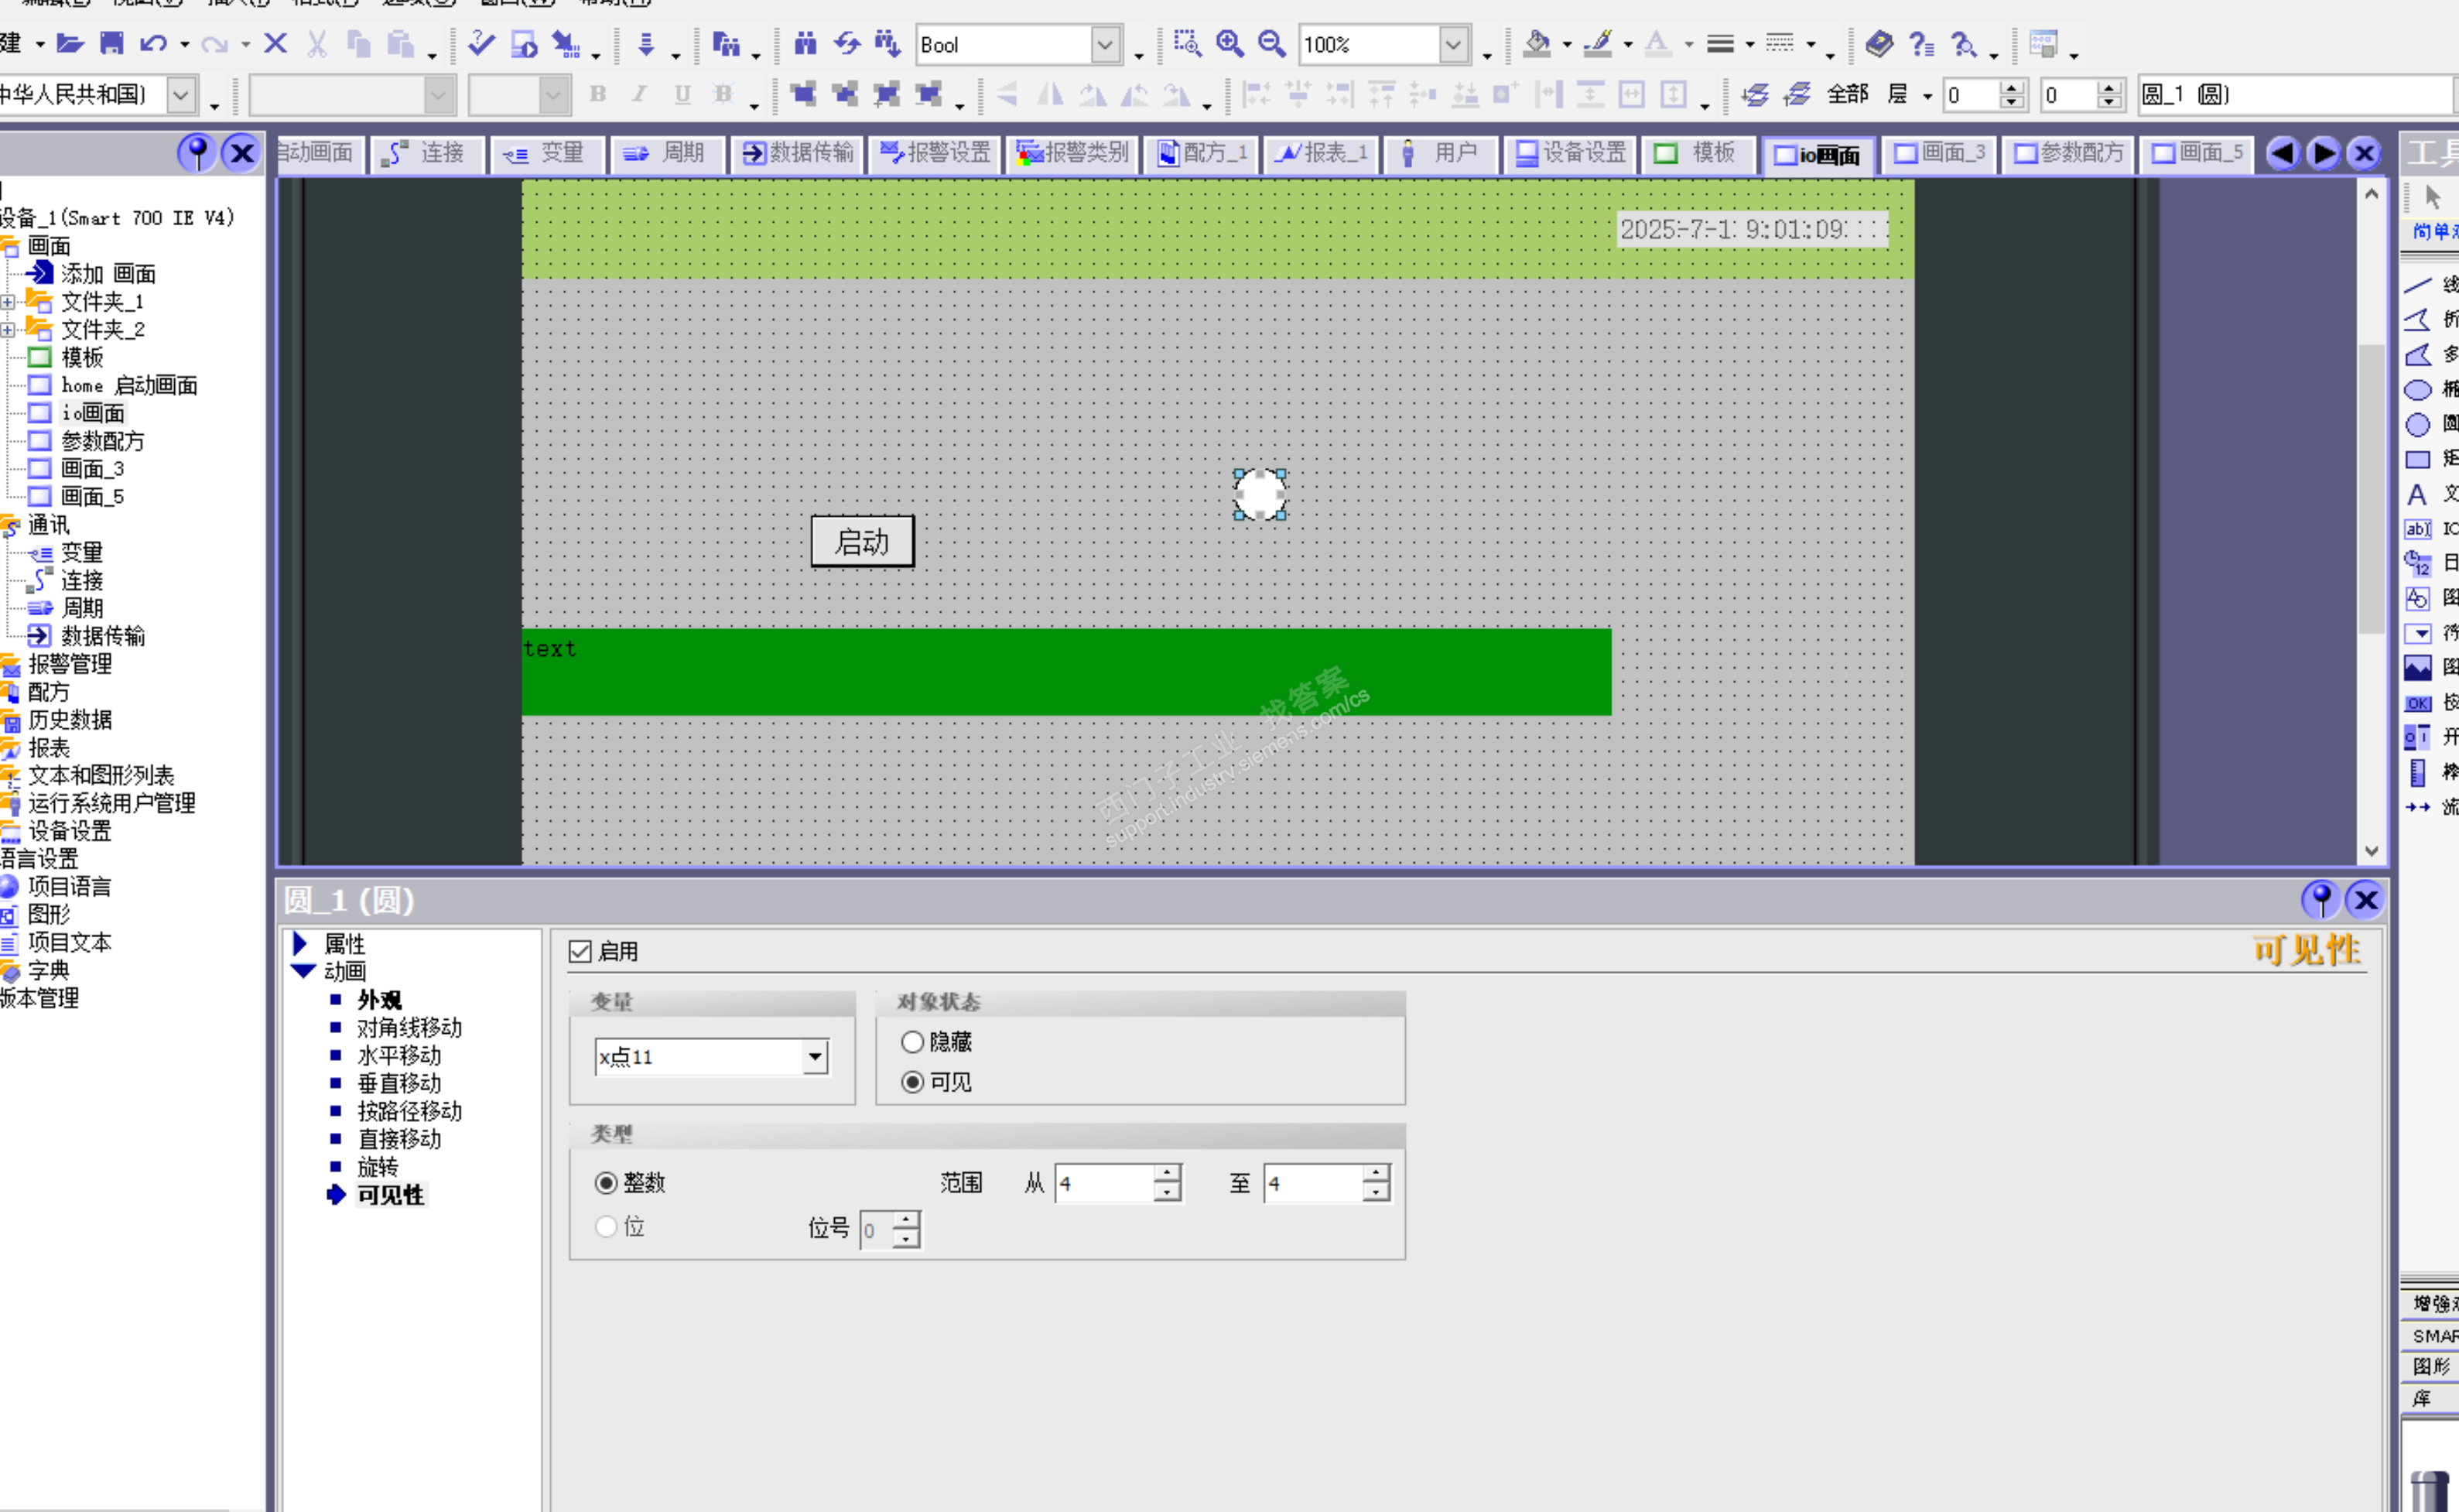Open the 100% zoom level dropdown
This screenshot has height=1512, width=2459.
click(1453, 44)
